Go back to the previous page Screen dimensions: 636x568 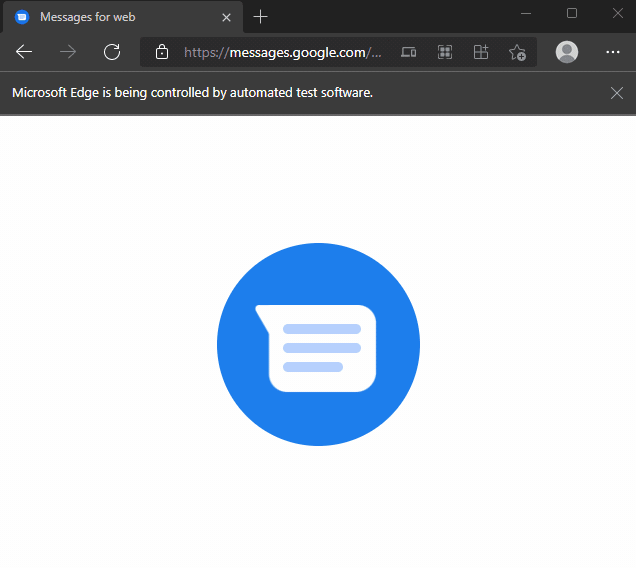point(24,52)
